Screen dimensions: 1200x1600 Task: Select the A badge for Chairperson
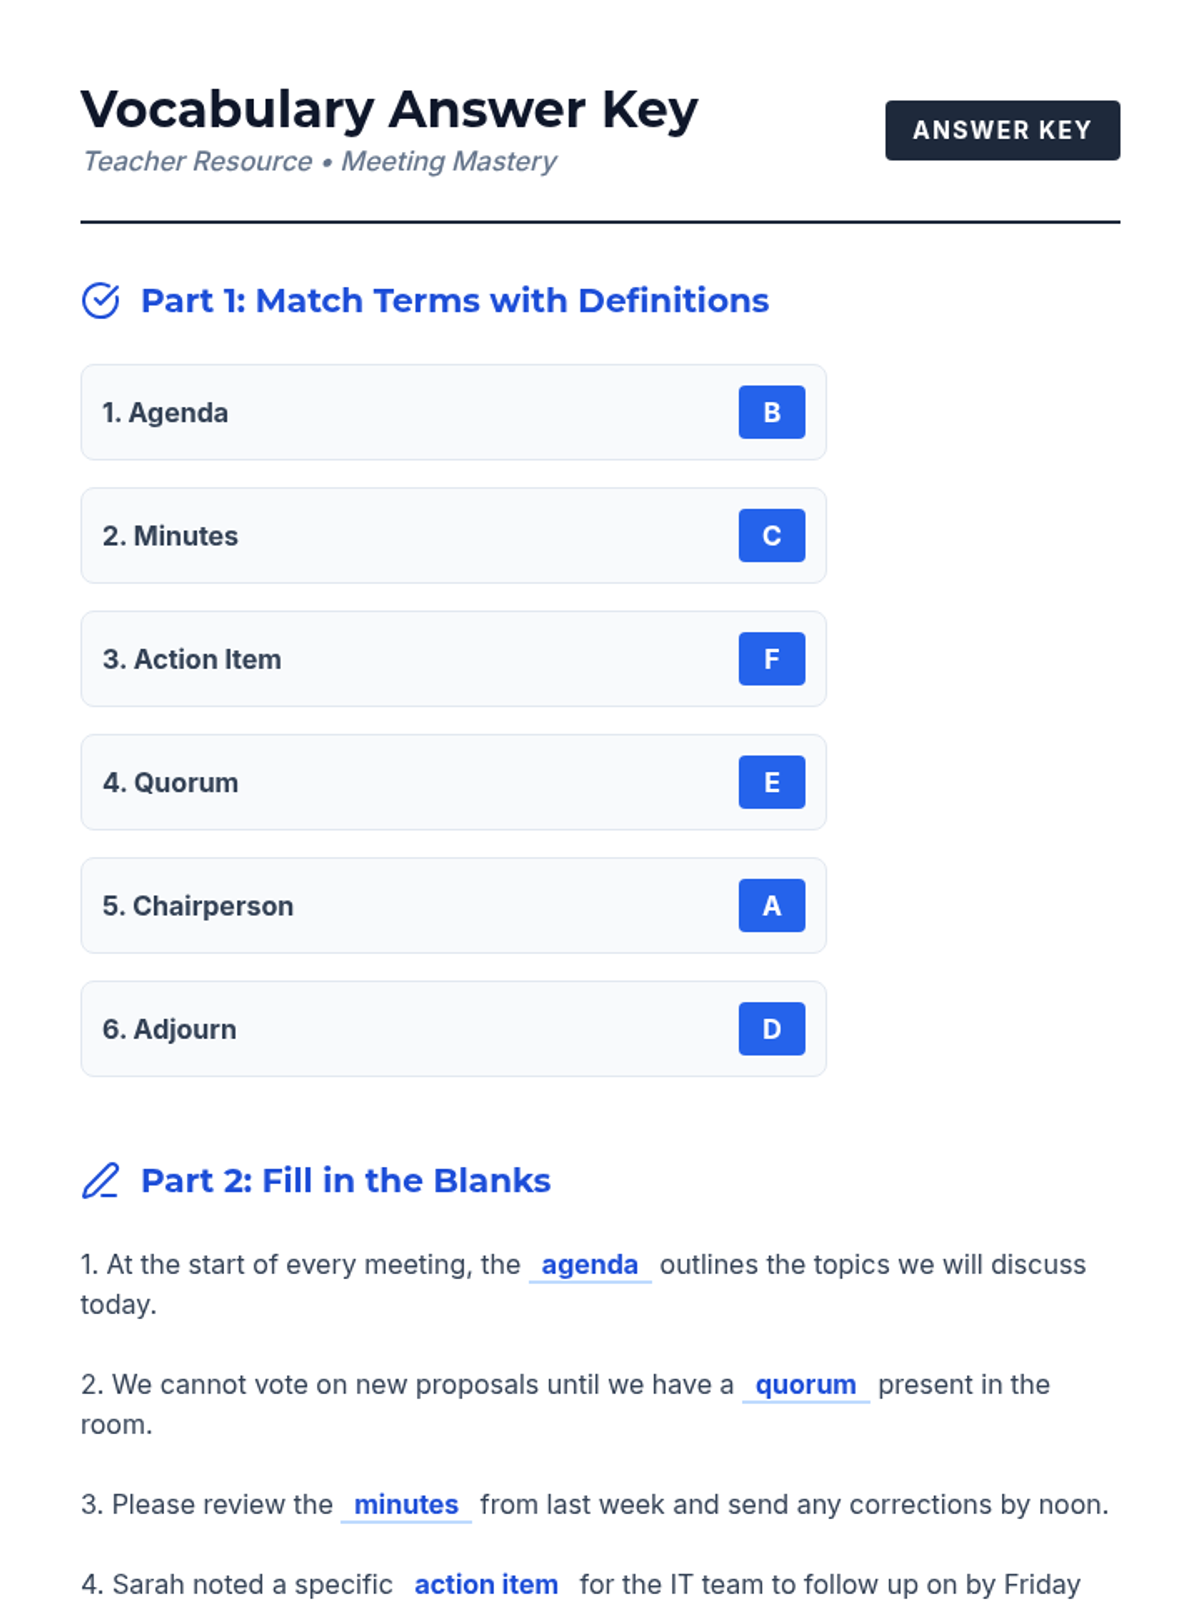pyautogui.click(x=771, y=905)
